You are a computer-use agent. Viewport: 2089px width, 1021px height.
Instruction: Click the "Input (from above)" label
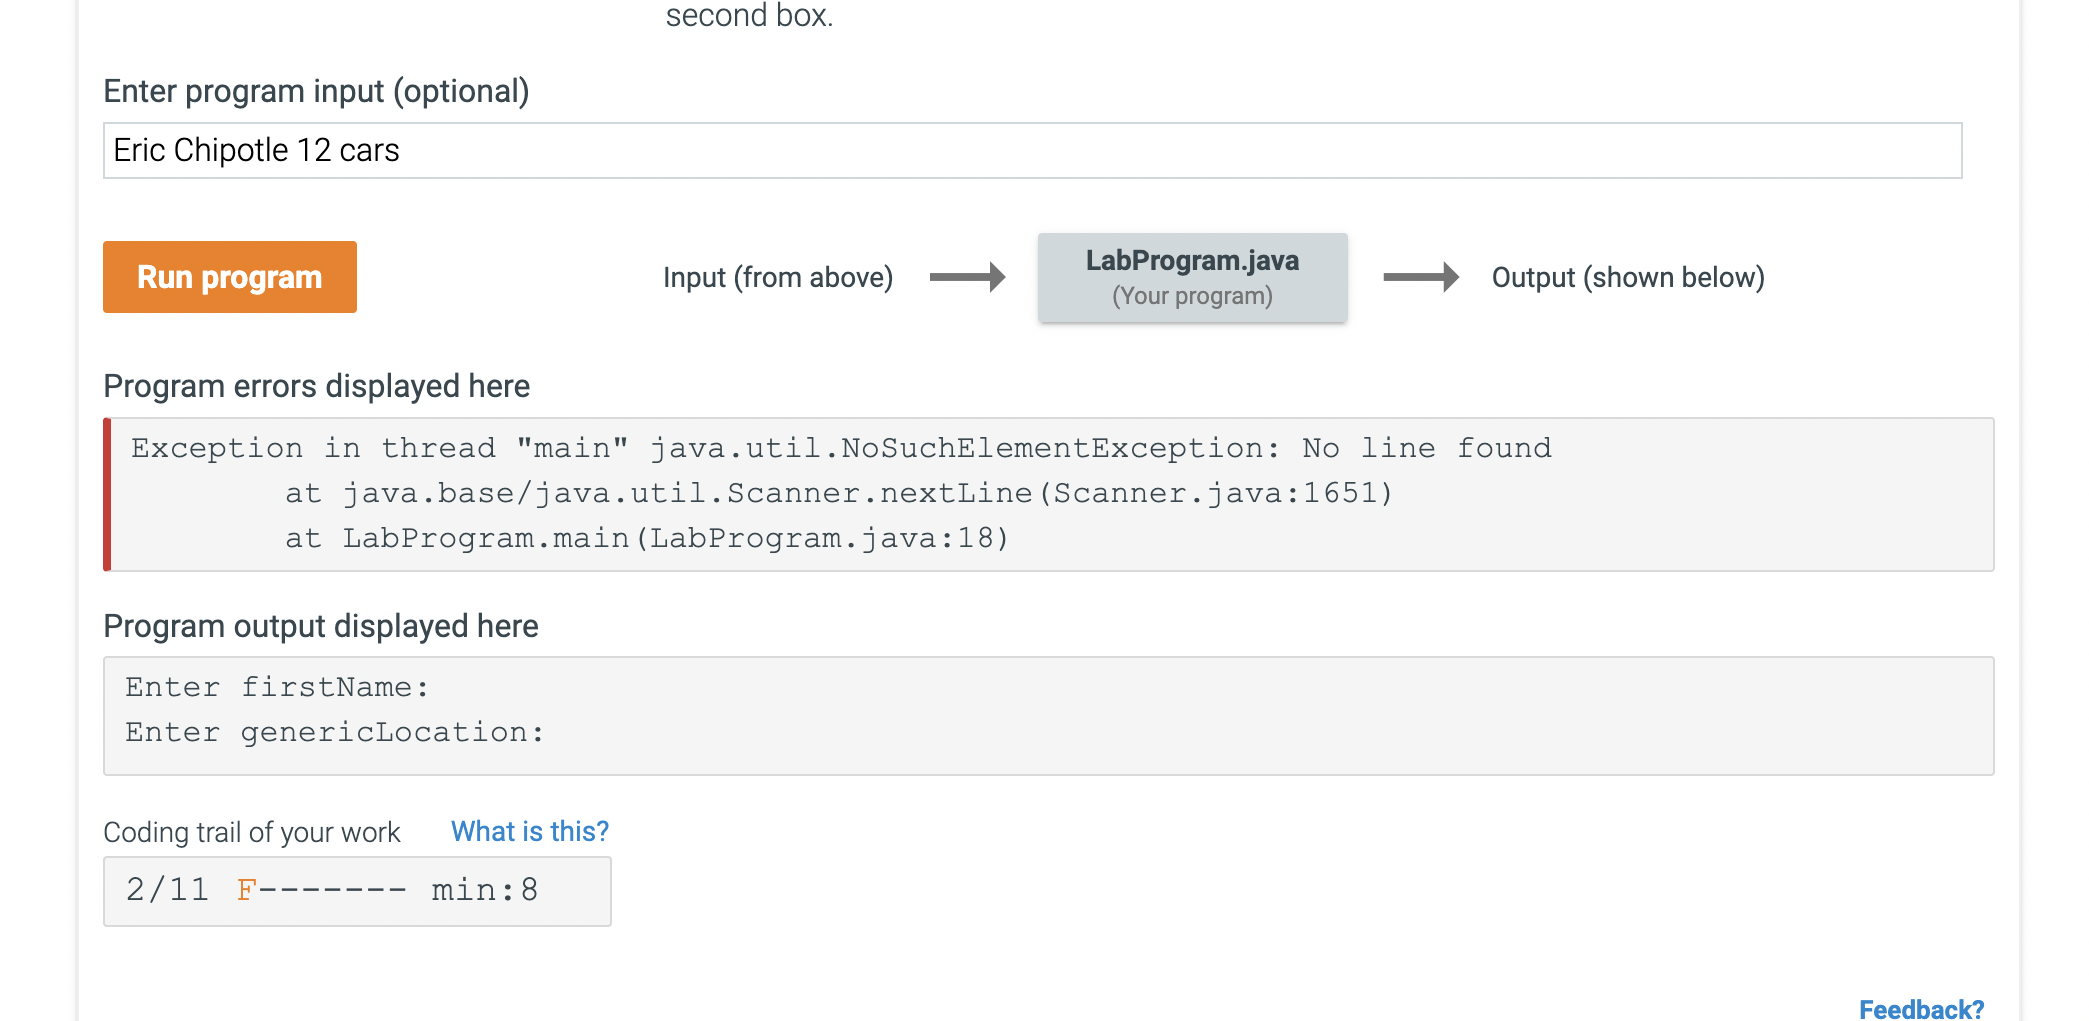(x=778, y=277)
